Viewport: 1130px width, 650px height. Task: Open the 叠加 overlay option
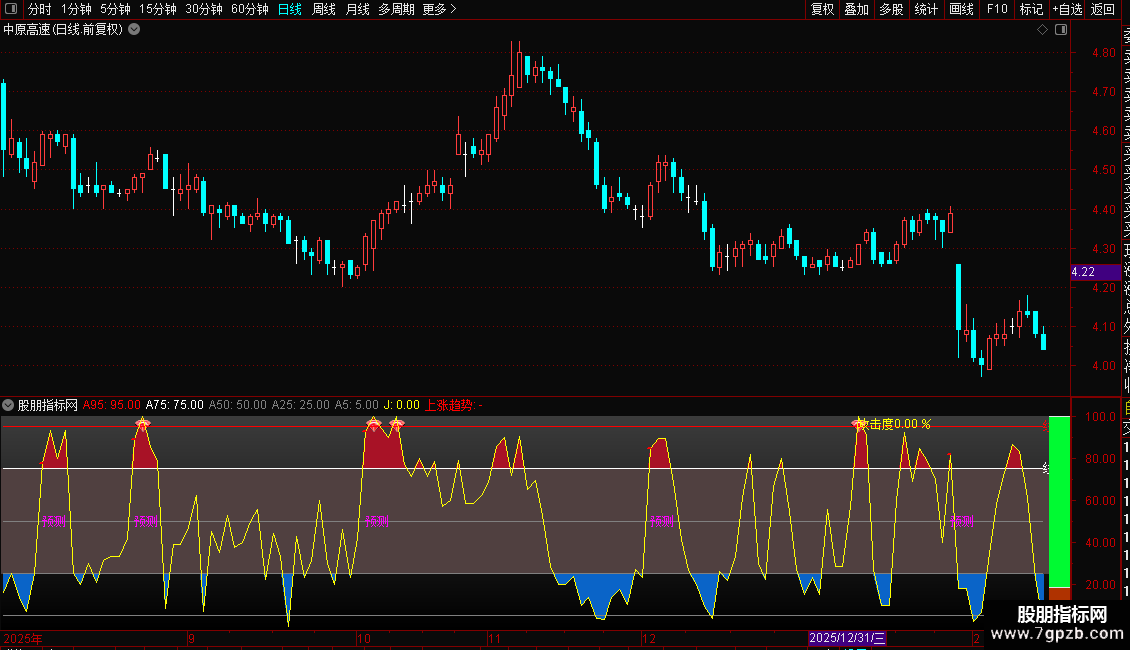pos(856,9)
